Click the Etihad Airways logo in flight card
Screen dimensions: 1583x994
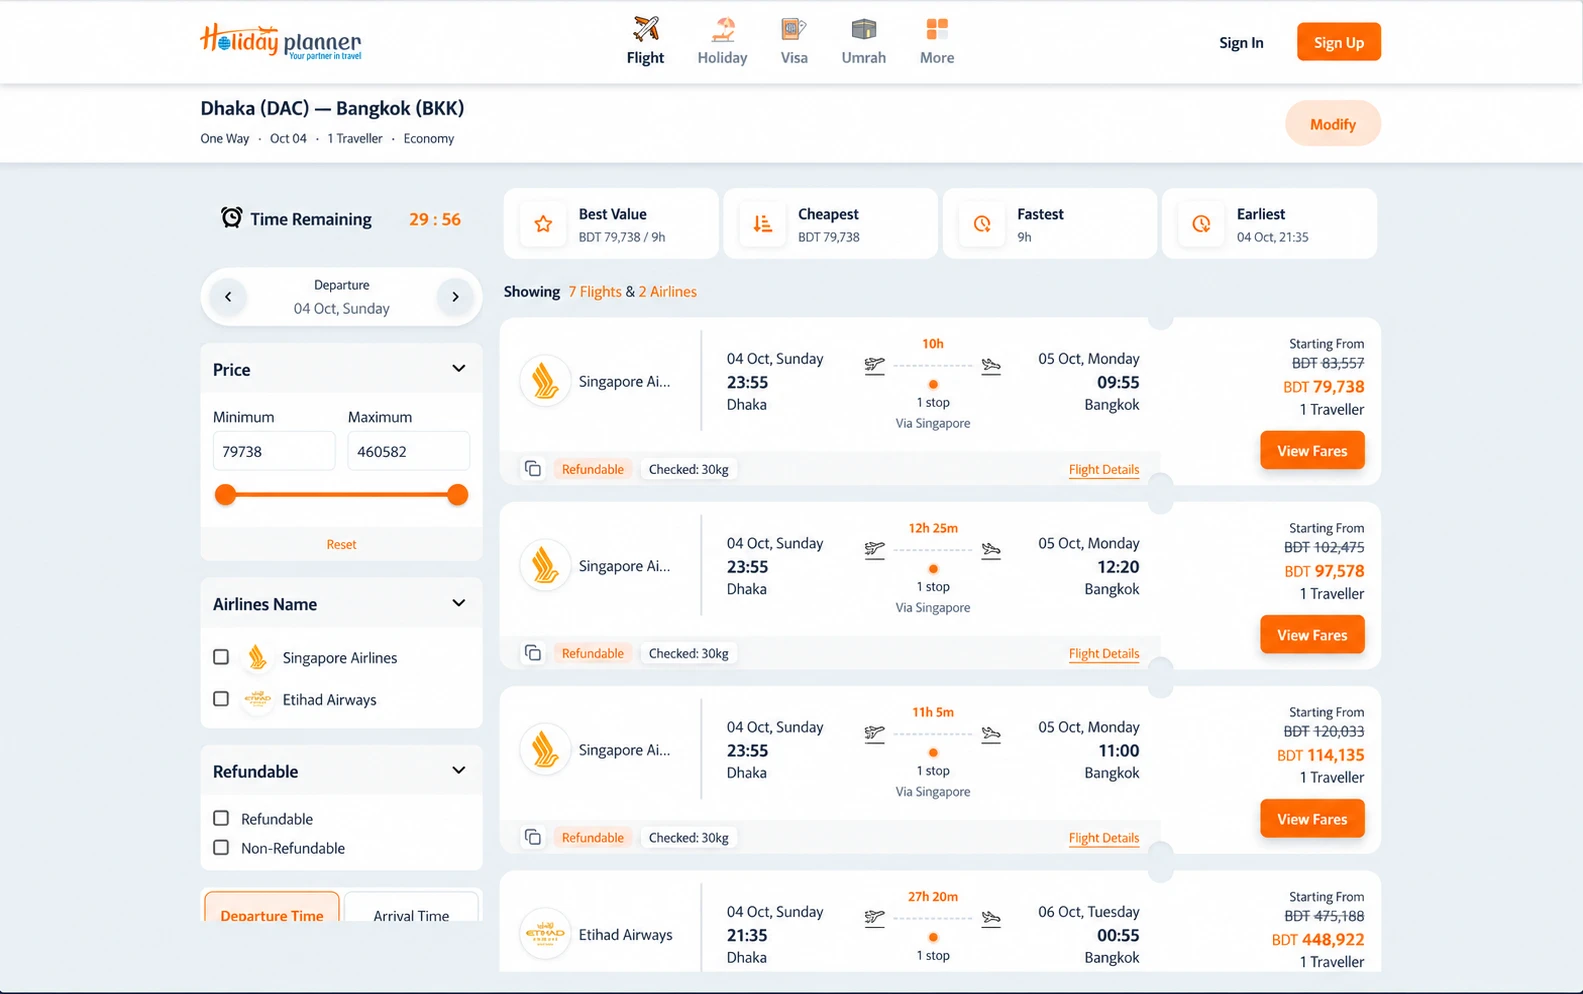(x=545, y=934)
